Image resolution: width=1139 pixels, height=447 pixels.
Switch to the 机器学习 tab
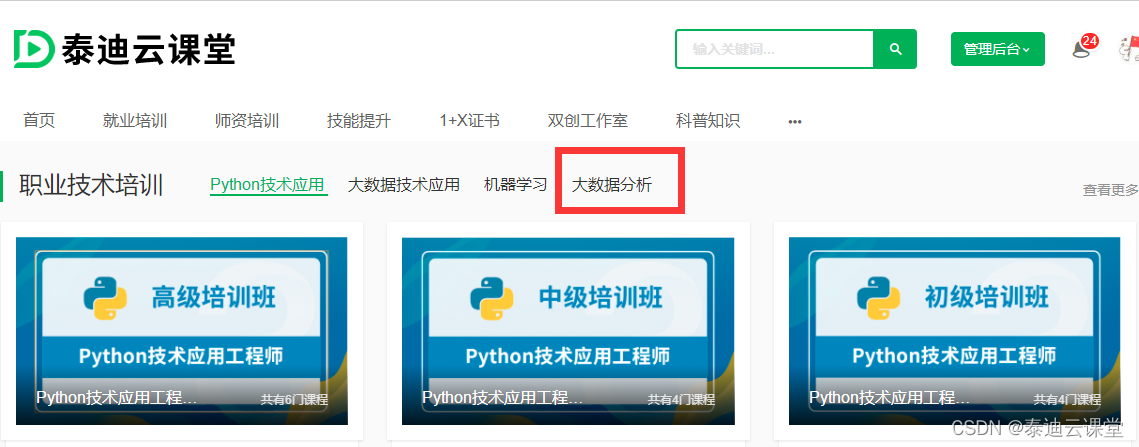pos(515,185)
